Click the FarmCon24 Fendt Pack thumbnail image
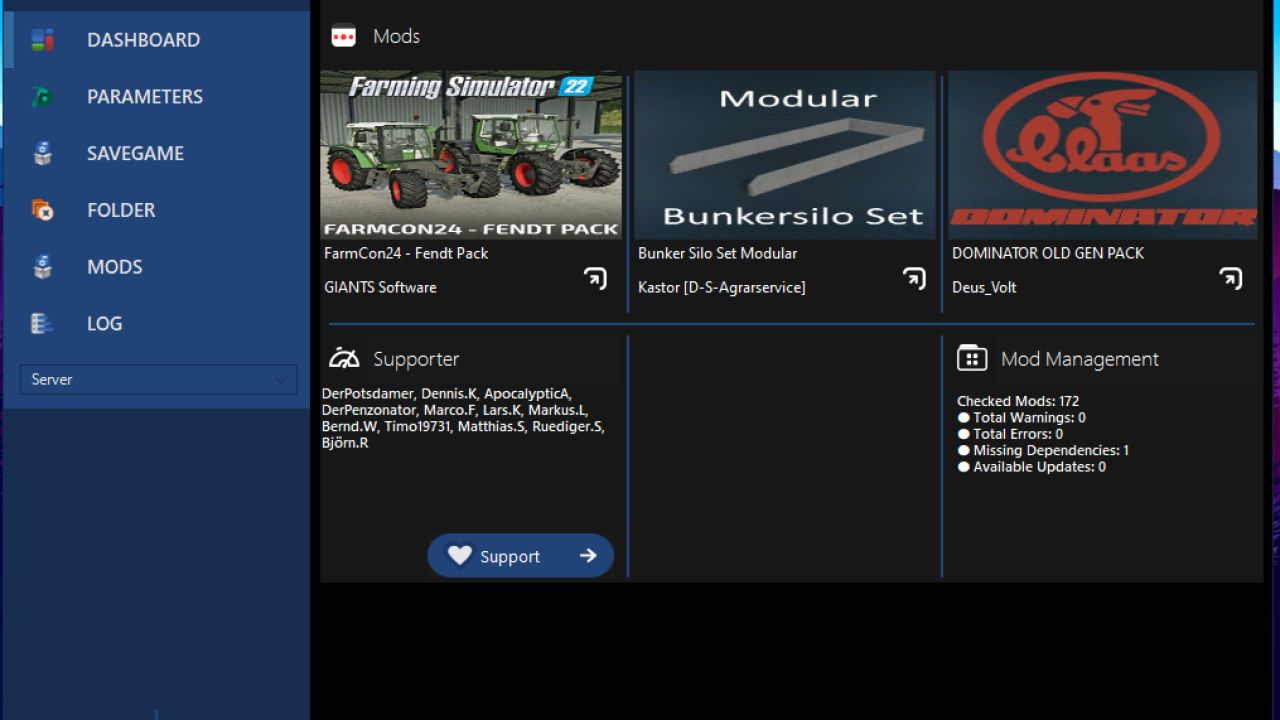The height and width of the screenshot is (720, 1280). [x=471, y=154]
